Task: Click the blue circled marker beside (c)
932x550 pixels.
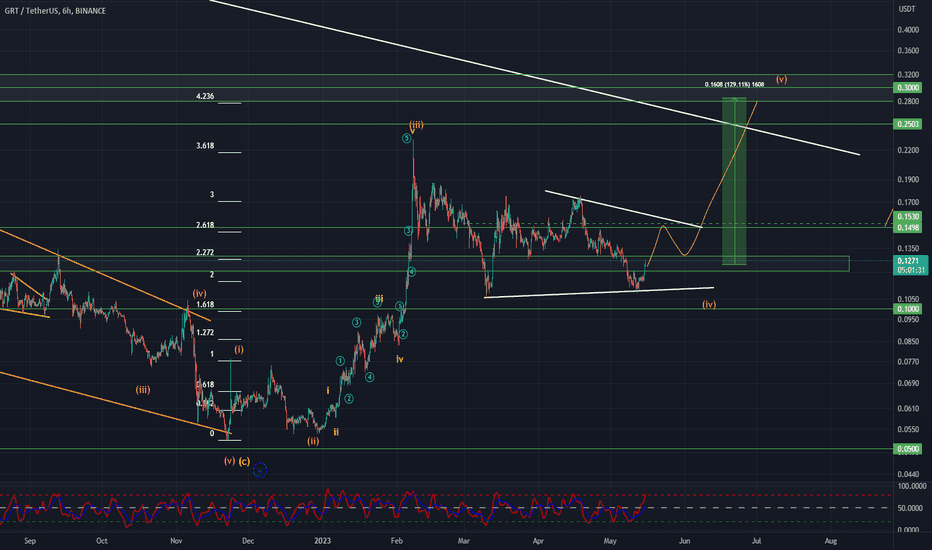Action: [260, 471]
